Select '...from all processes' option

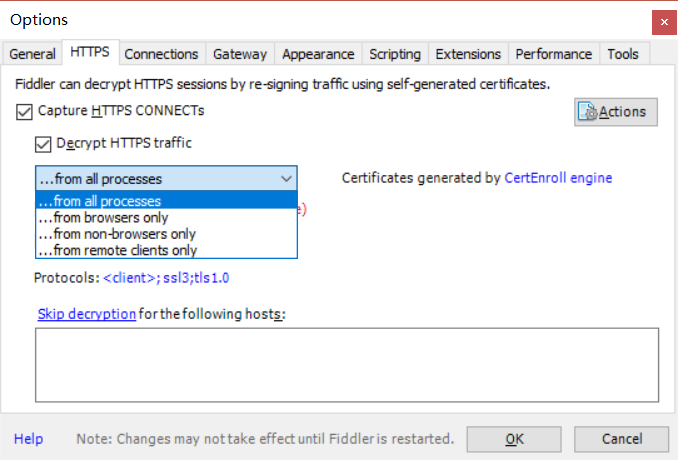166,202
